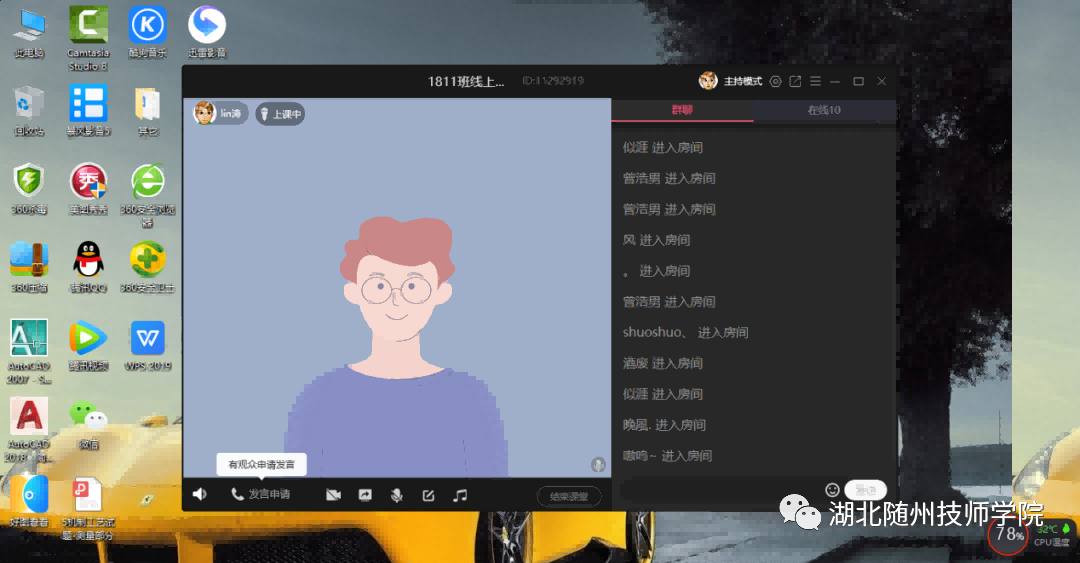Switch to the 群聊 tab
The height and width of the screenshot is (563, 1080).
tap(682, 110)
